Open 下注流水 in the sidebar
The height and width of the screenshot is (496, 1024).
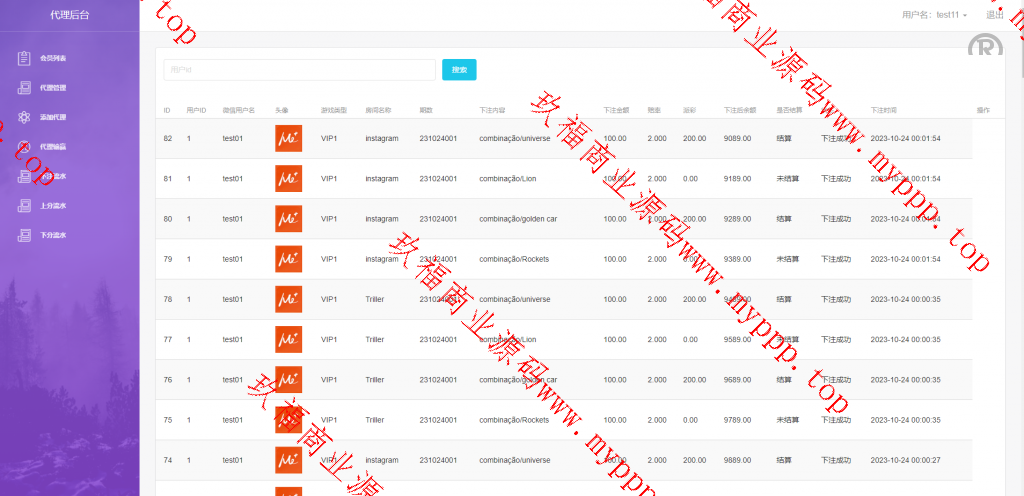[52, 177]
